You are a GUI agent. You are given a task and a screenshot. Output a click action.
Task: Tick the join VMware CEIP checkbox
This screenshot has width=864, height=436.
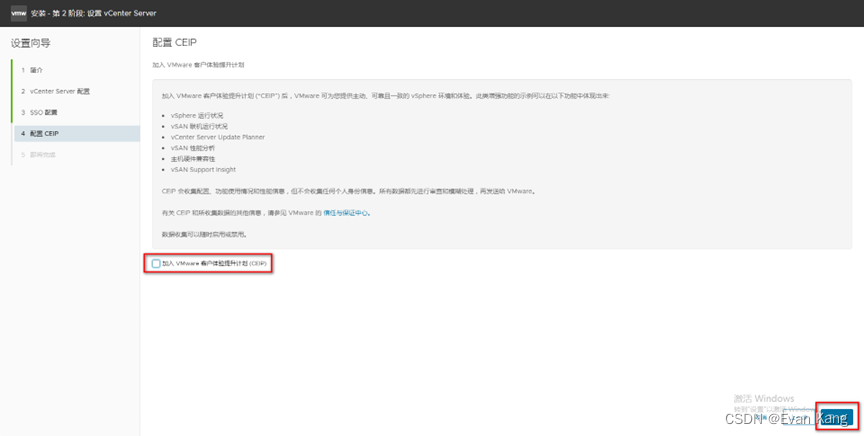pyautogui.click(x=156, y=263)
